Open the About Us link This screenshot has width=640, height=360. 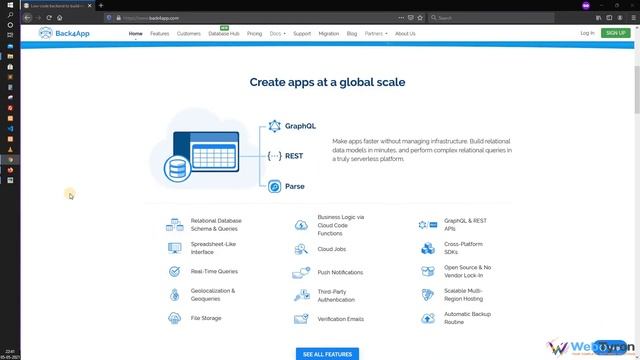point(405,33)
